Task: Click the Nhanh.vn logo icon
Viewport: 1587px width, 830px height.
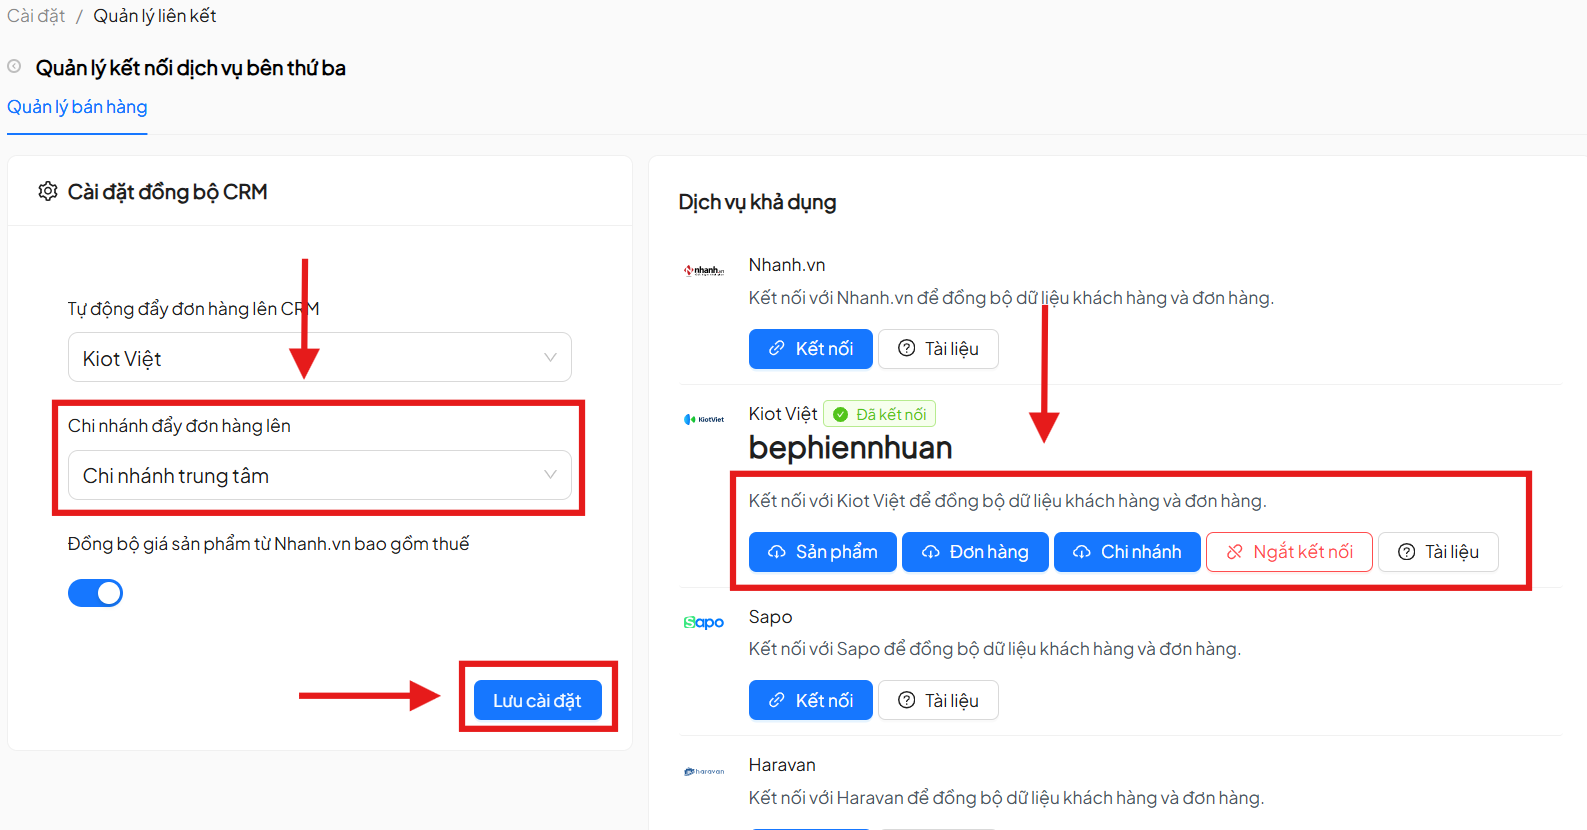Action: [x=704, y=270]
